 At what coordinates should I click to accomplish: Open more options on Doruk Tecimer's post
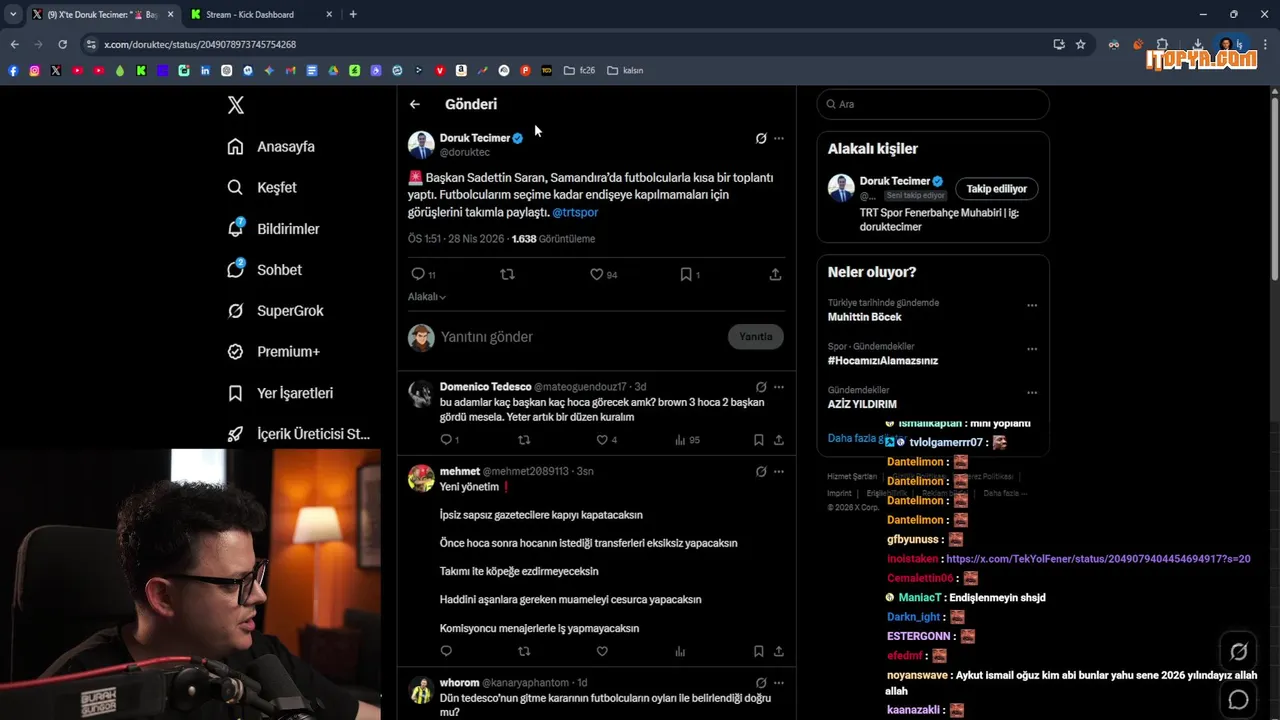coord(779,138)
